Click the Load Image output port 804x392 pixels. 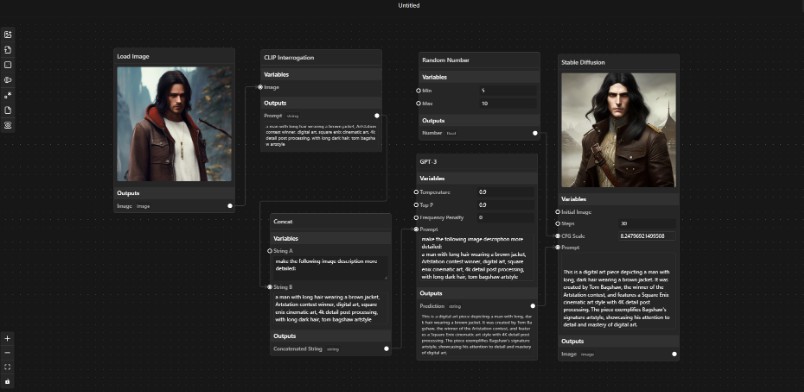(x=230, y=206)
